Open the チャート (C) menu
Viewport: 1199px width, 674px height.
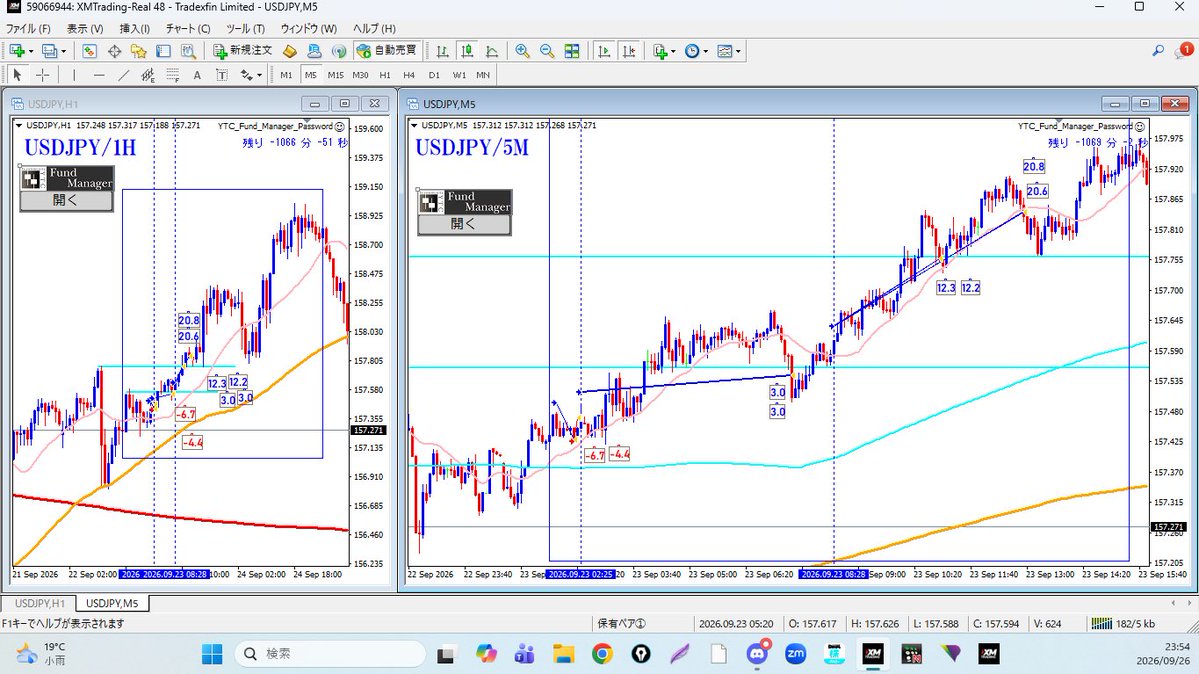tap(188, 28)
